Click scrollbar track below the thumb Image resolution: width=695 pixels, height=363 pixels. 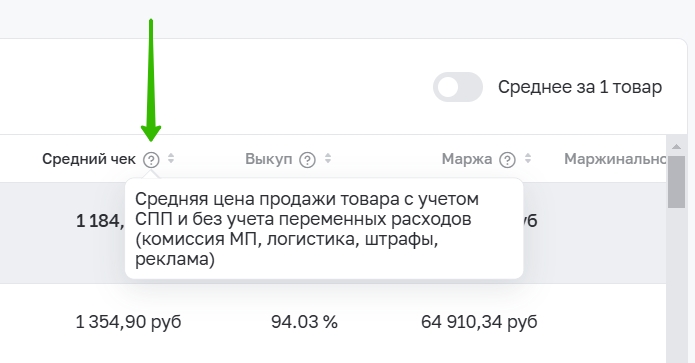pos(676,284)
